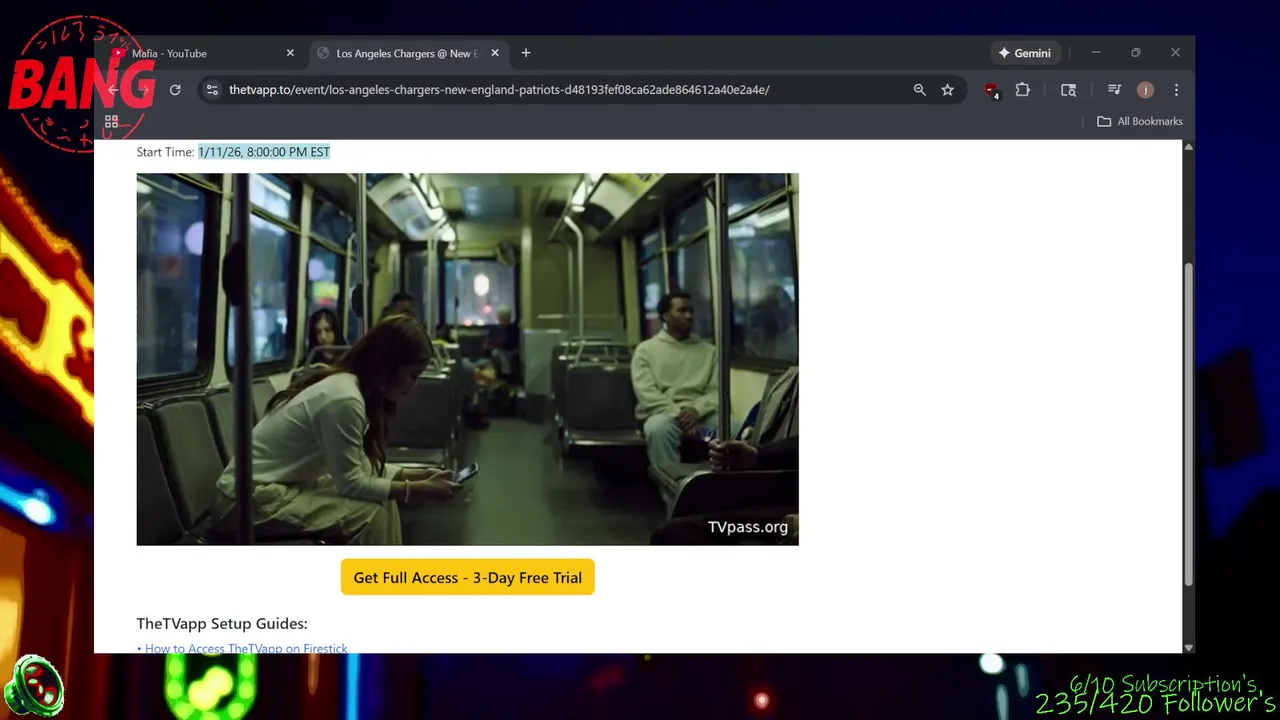
Task: Click TheTVapp Setup Guides heading
Action: click(x=222, y=623)
